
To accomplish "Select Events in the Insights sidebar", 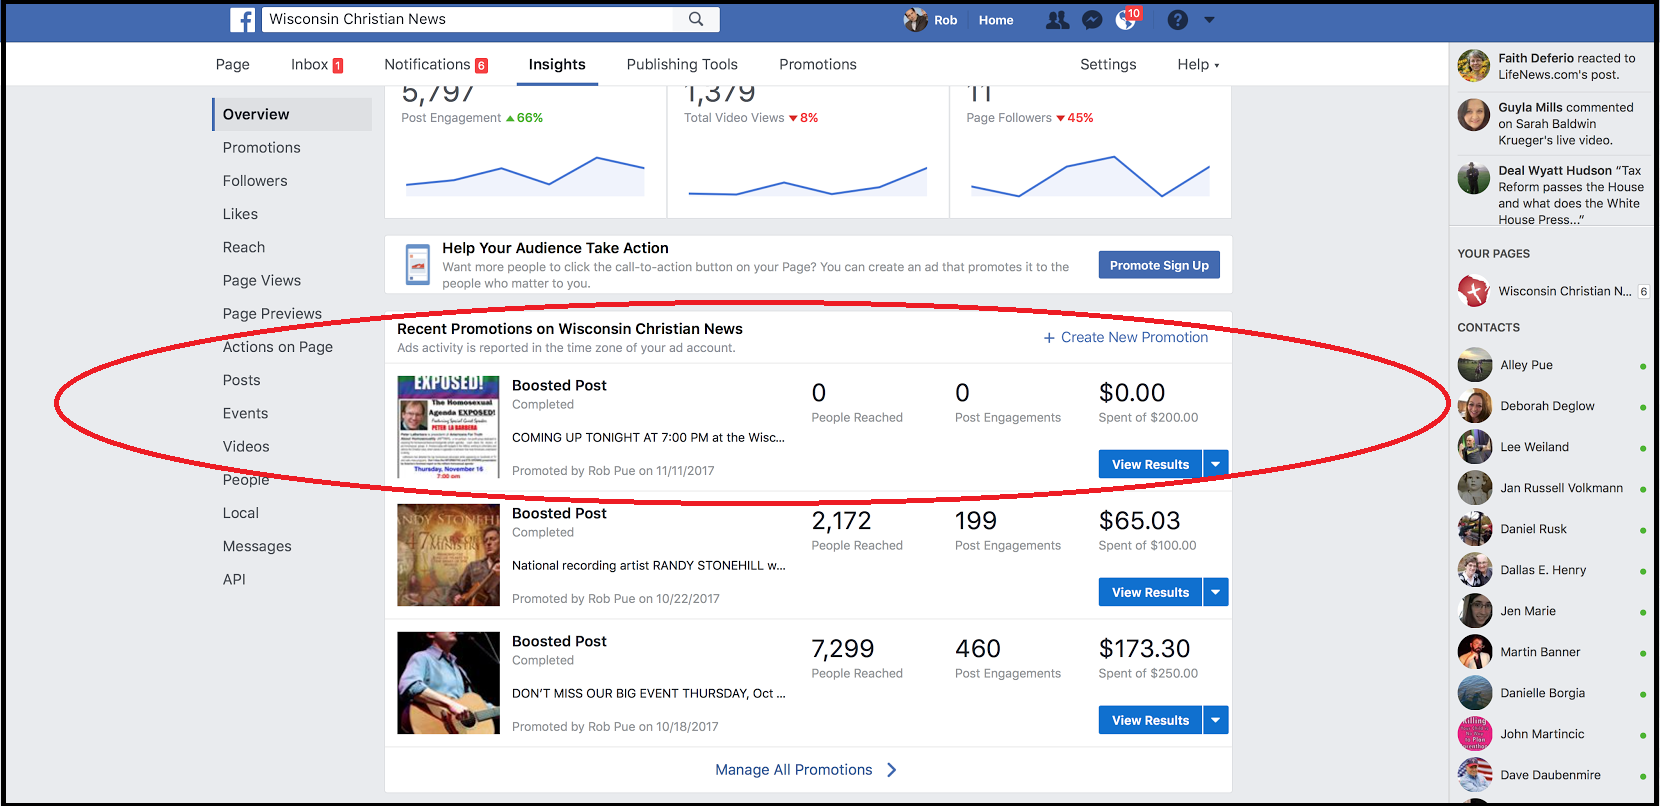I will tap(245, 413).
